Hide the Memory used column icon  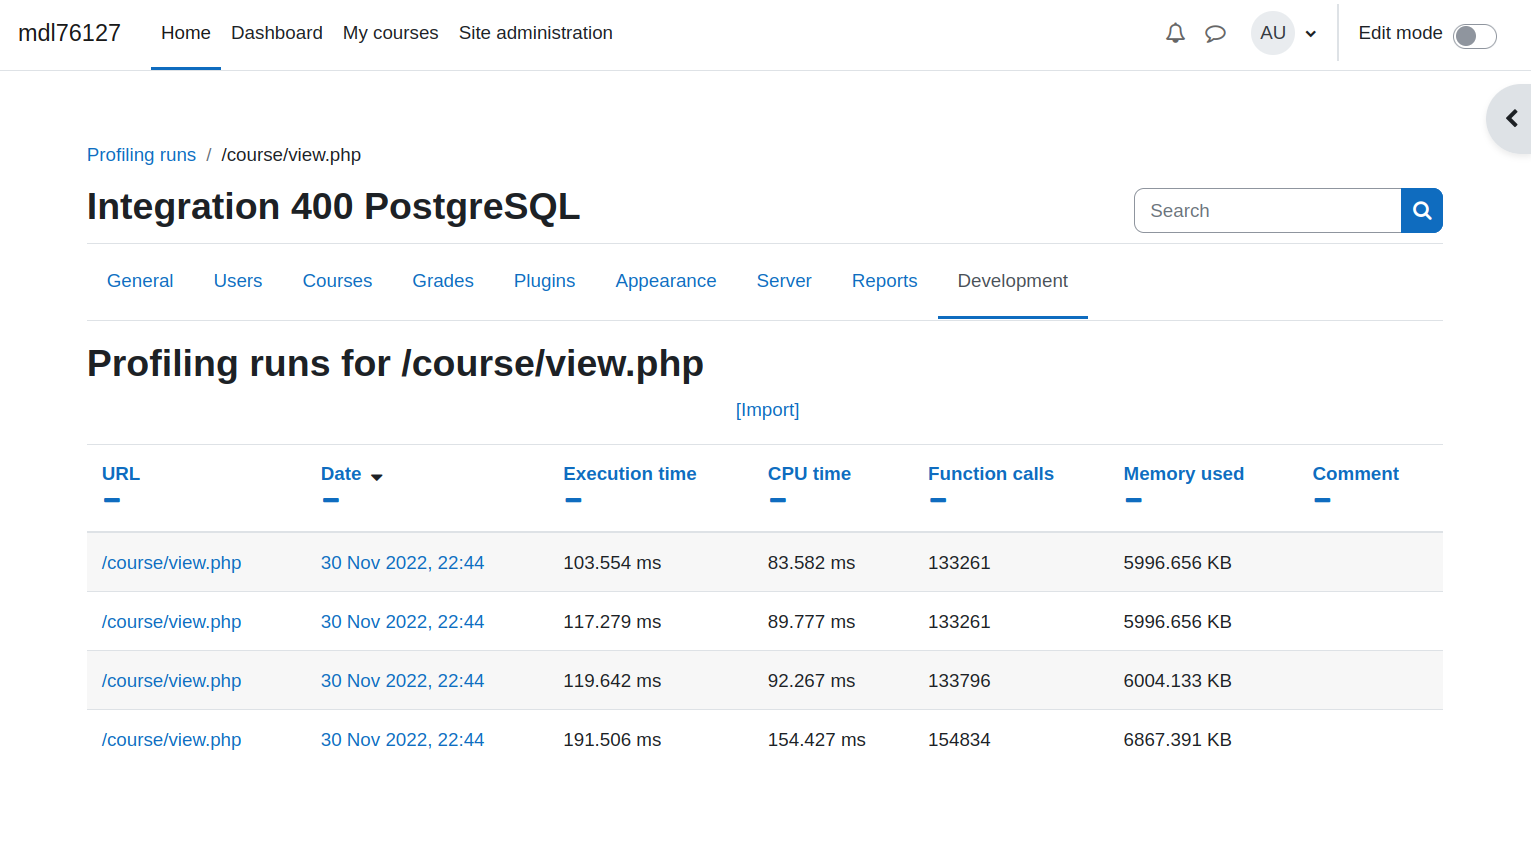tap(1133, 500)
